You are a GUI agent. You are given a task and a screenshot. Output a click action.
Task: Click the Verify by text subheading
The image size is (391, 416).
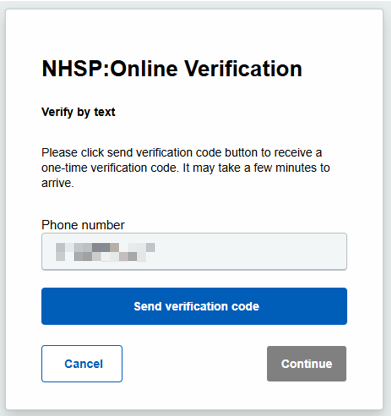(78, 112)
